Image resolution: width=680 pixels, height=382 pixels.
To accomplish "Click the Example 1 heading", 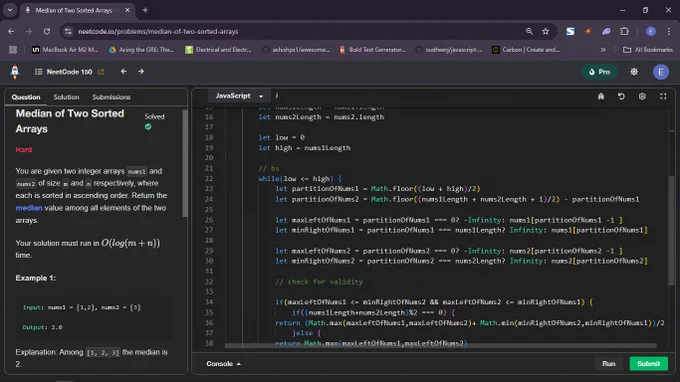I will click(x=36, y=278).
